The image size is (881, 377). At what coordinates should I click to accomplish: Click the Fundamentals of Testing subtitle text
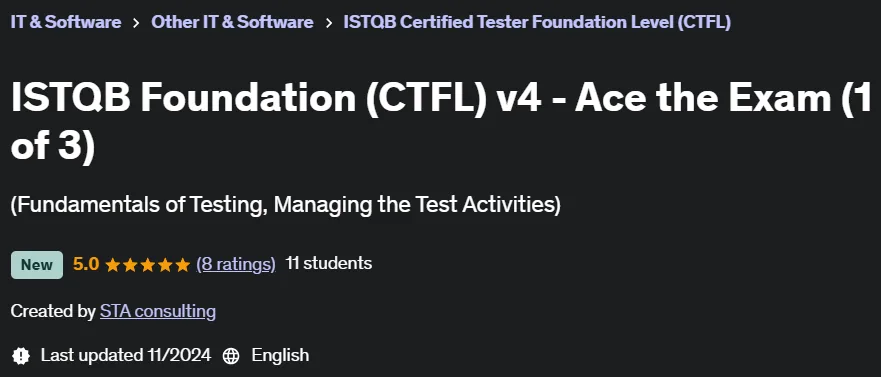tap(285, 205)
